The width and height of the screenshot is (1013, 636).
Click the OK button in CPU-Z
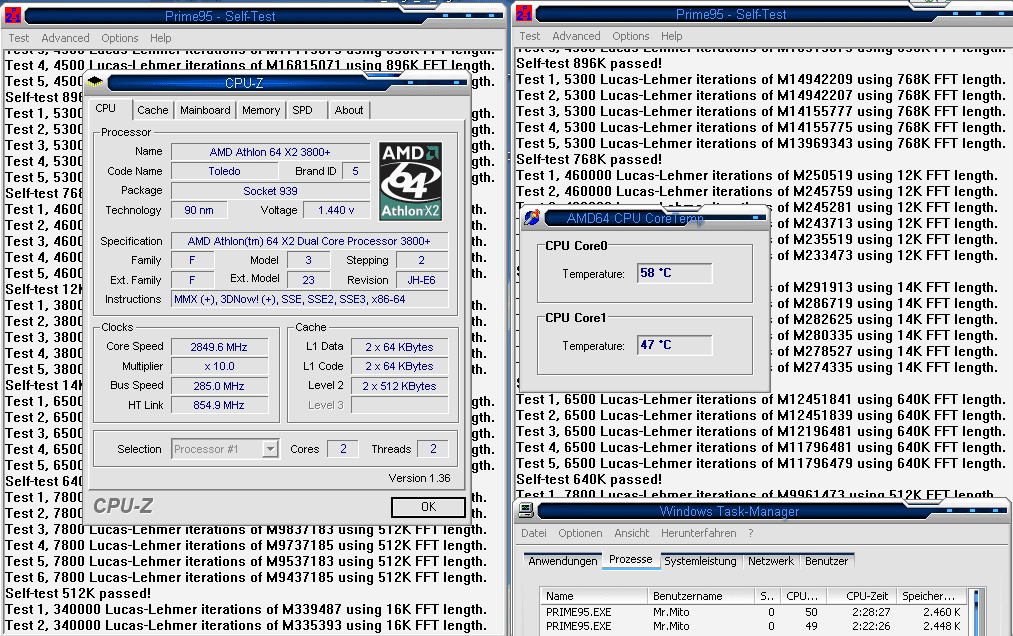pos(428,507)
